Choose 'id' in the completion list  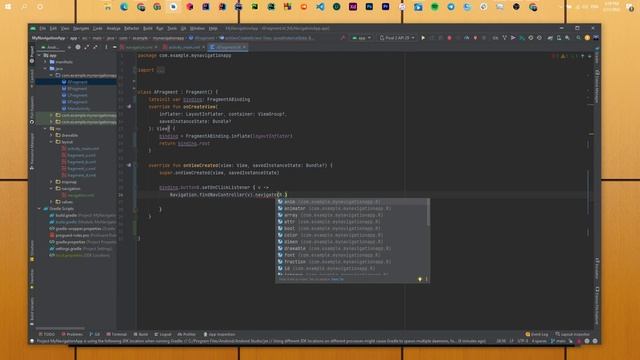pos(352,268)
